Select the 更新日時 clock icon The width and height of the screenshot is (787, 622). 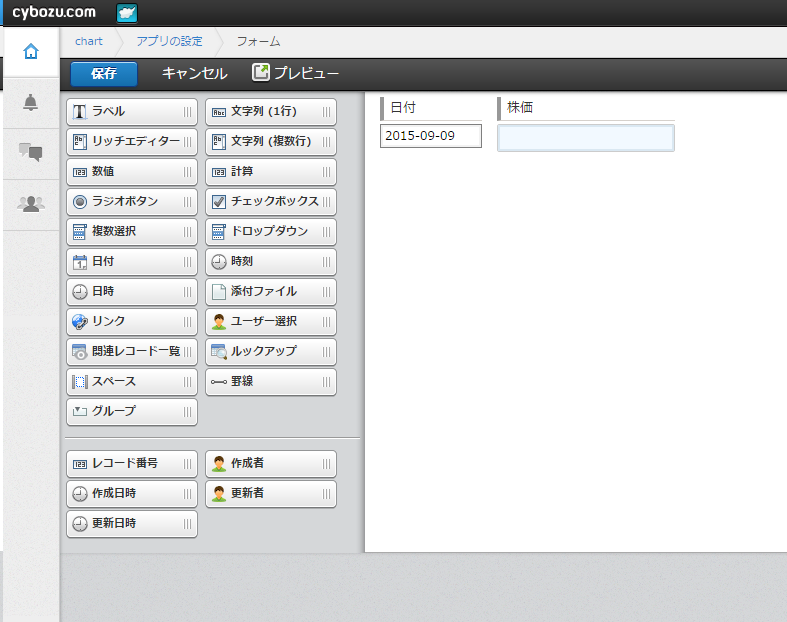coord(80,524)
